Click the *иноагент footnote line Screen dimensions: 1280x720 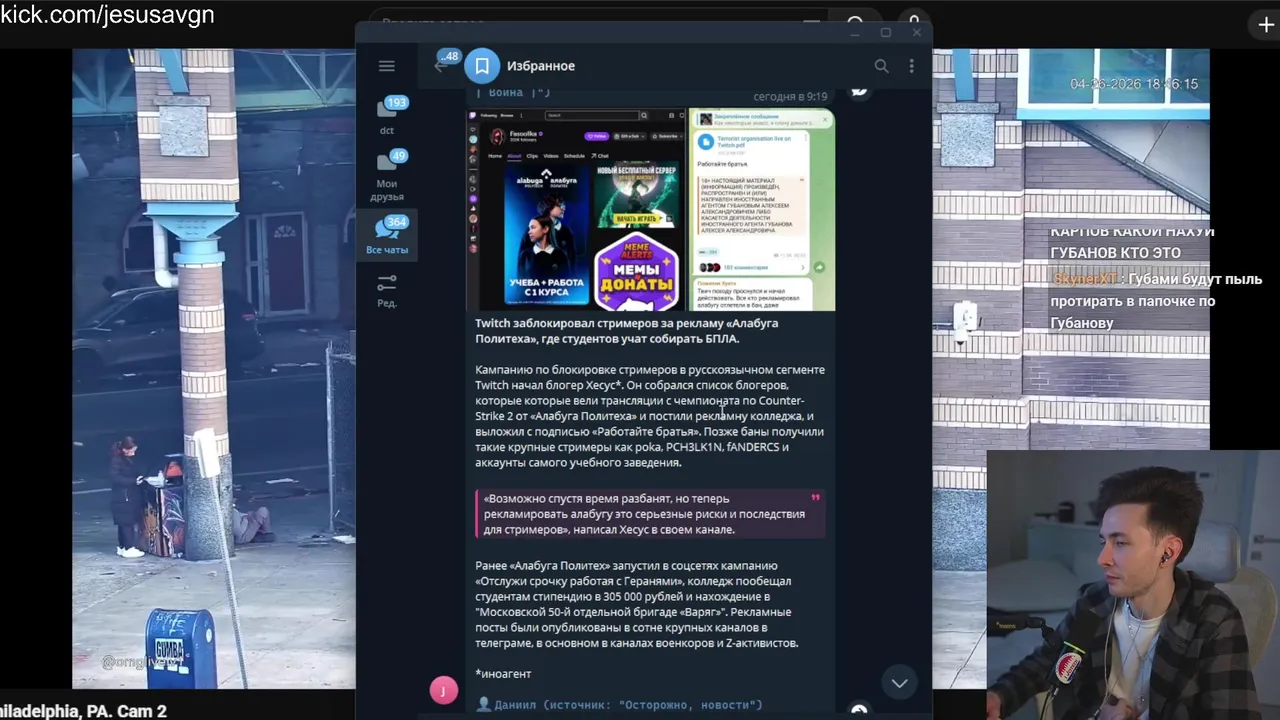[x=503, y=674]
